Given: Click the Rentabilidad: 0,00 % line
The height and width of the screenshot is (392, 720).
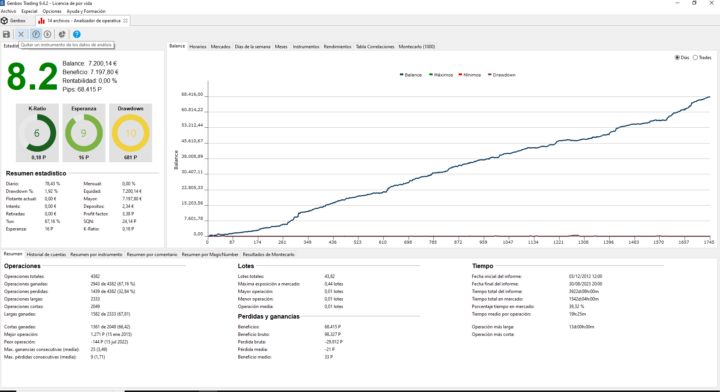Looking at the screenshot, I should point(90,81).
